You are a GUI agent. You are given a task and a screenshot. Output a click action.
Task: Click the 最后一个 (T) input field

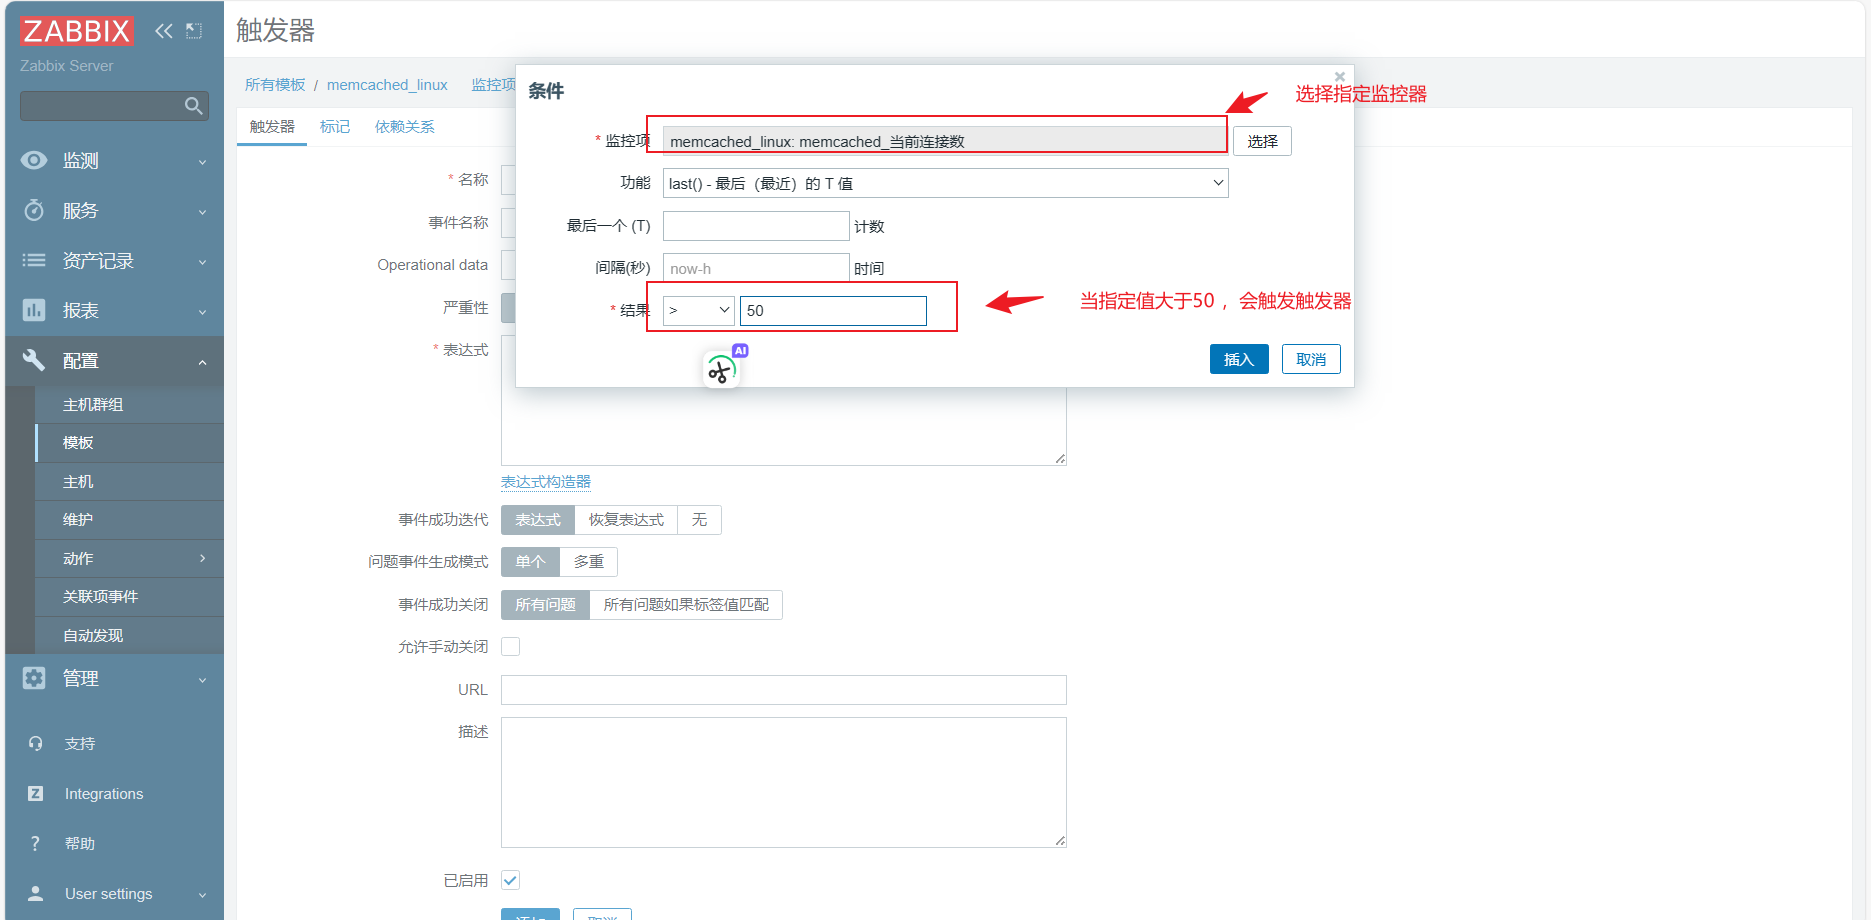[756, 226]
